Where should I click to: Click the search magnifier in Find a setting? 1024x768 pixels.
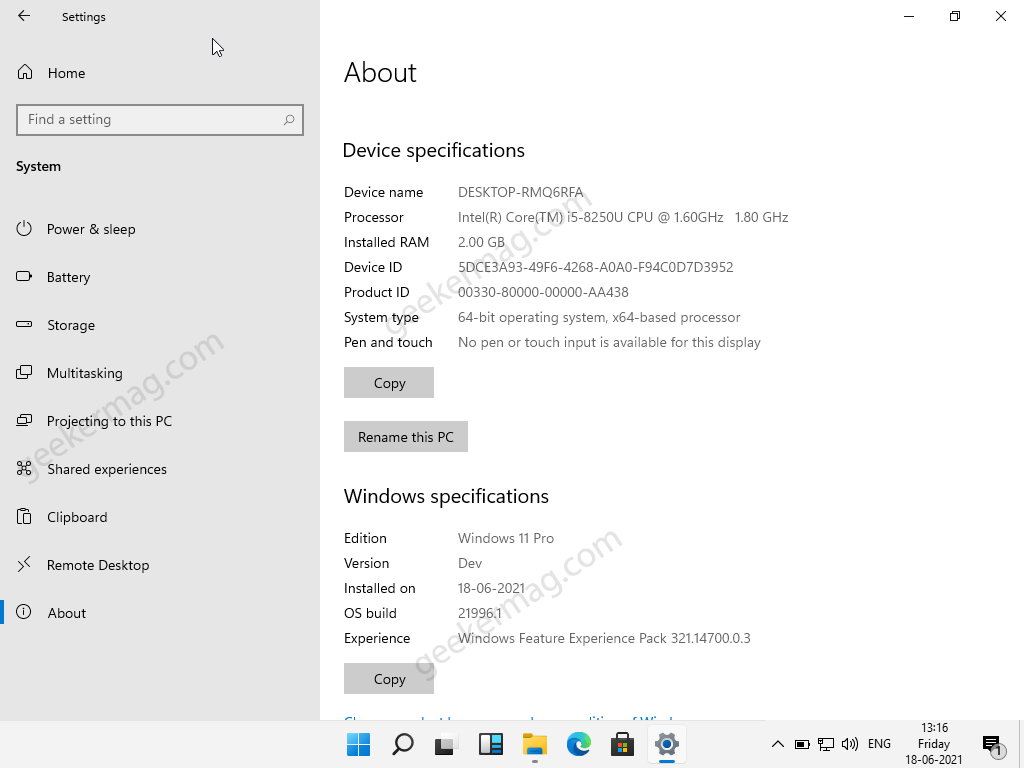tap(289, 120)
